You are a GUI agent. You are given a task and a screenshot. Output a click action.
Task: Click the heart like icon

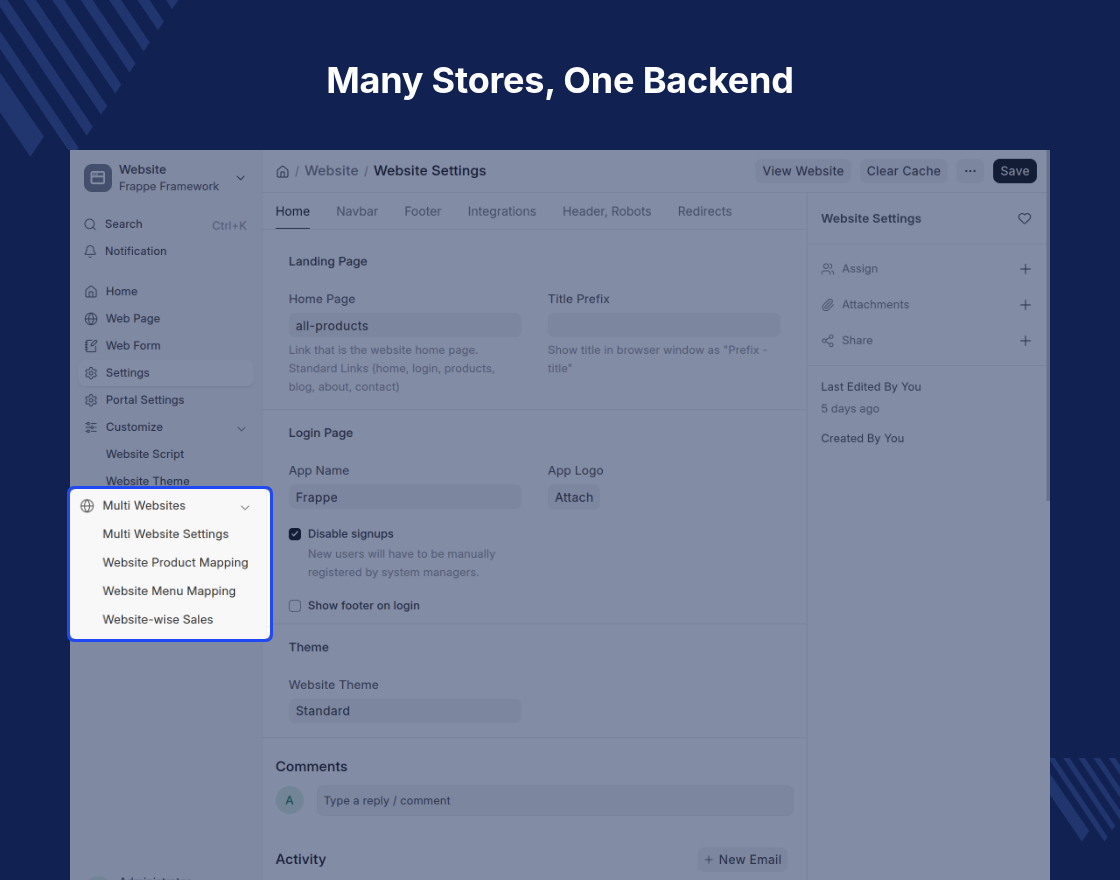tap(1024, 219)
